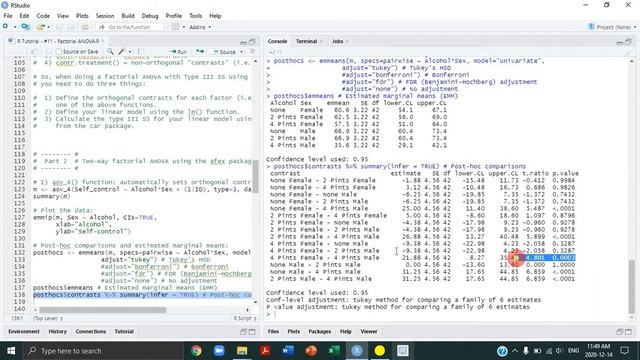640x360 pixels.
Task: Open Google Chrome from the taskbar
Action: (196, 351)
